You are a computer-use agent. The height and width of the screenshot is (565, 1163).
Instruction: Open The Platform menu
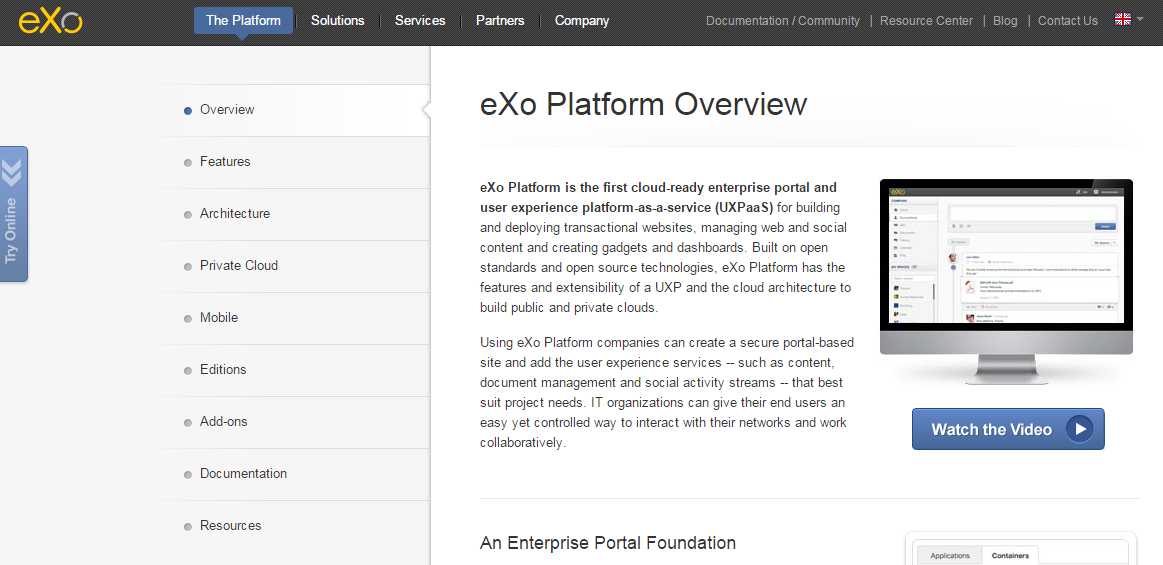click(243, 21)
